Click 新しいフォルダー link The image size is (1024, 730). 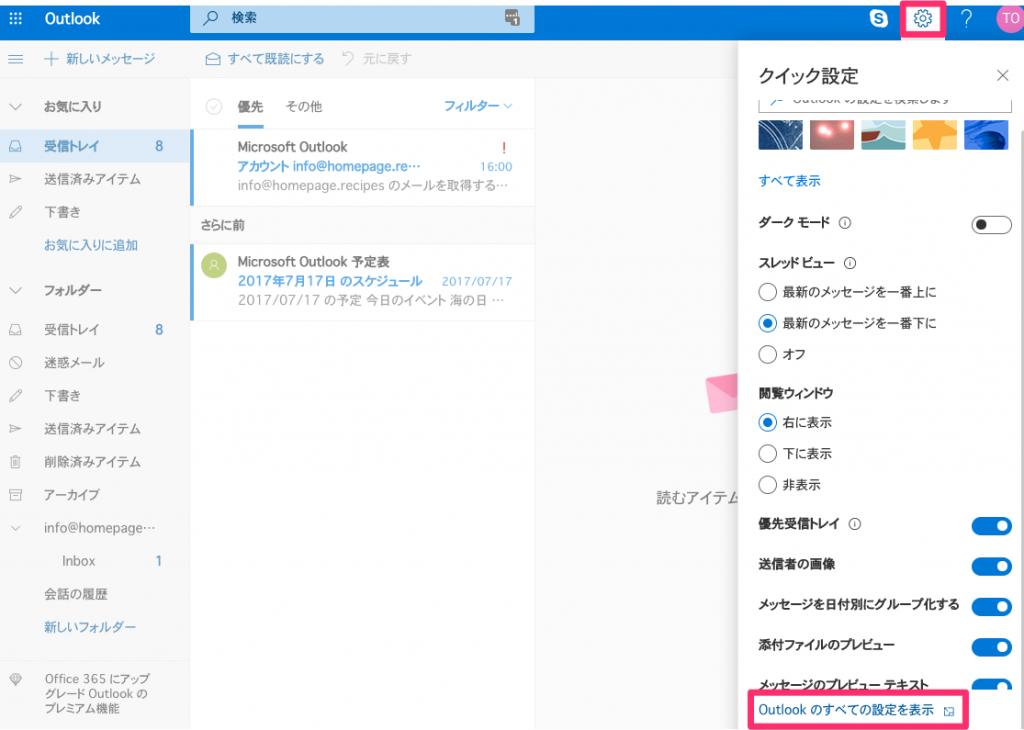[x=90, y=627]
